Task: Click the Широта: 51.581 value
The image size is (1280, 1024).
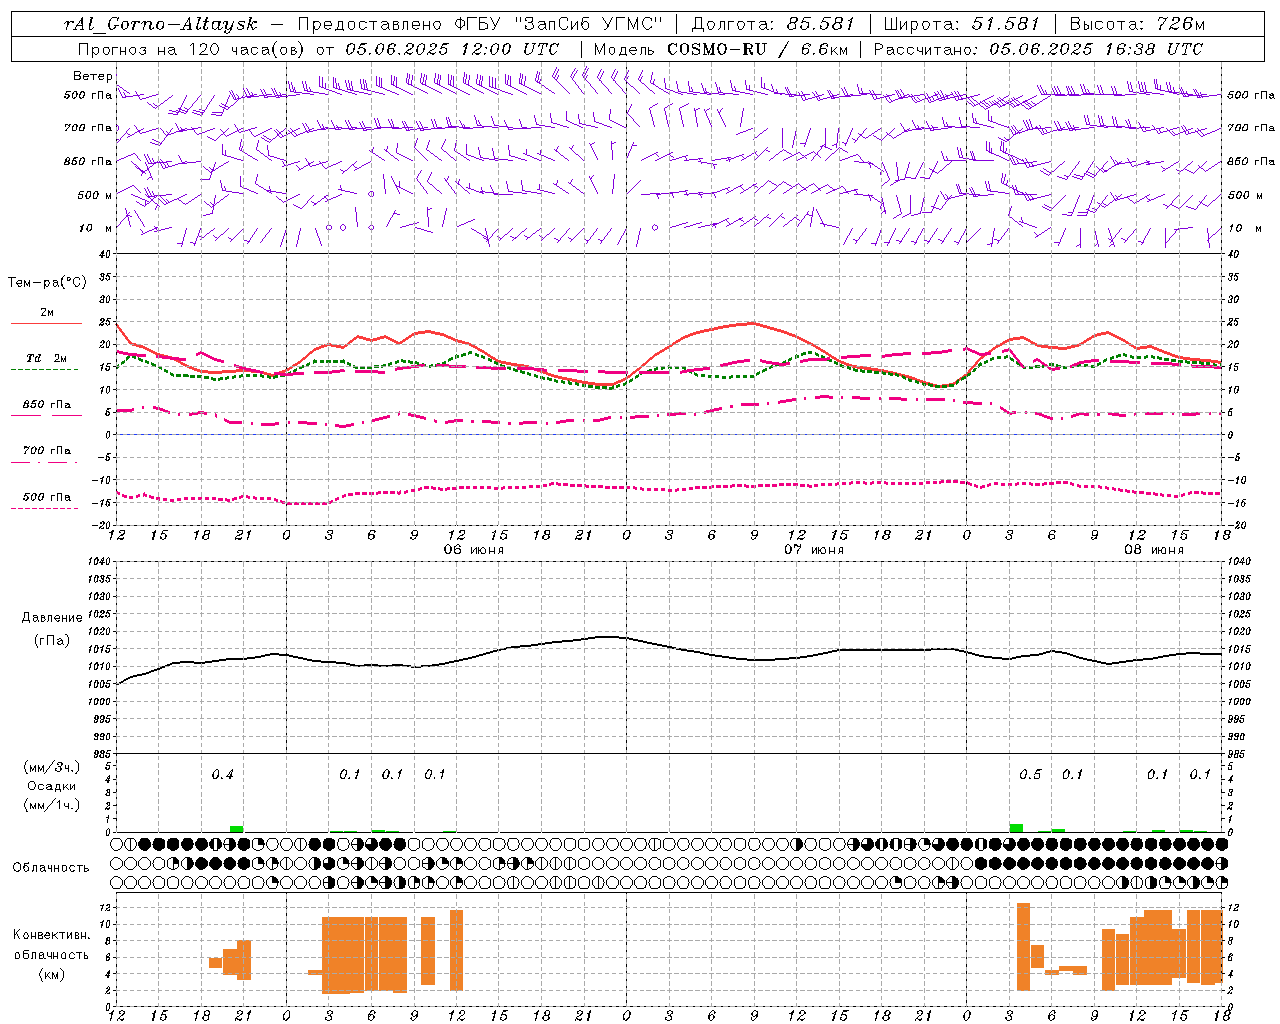Action: tap(961, 24)
